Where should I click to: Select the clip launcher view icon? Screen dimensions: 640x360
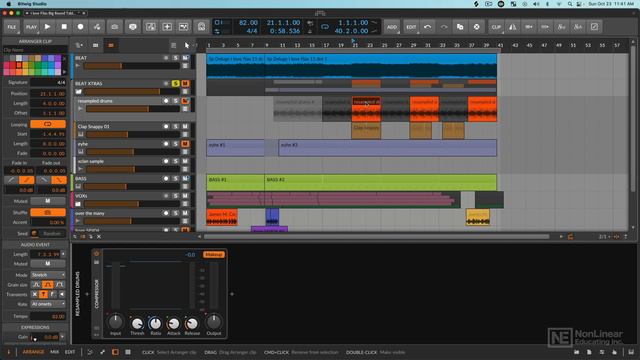(96, 45)
